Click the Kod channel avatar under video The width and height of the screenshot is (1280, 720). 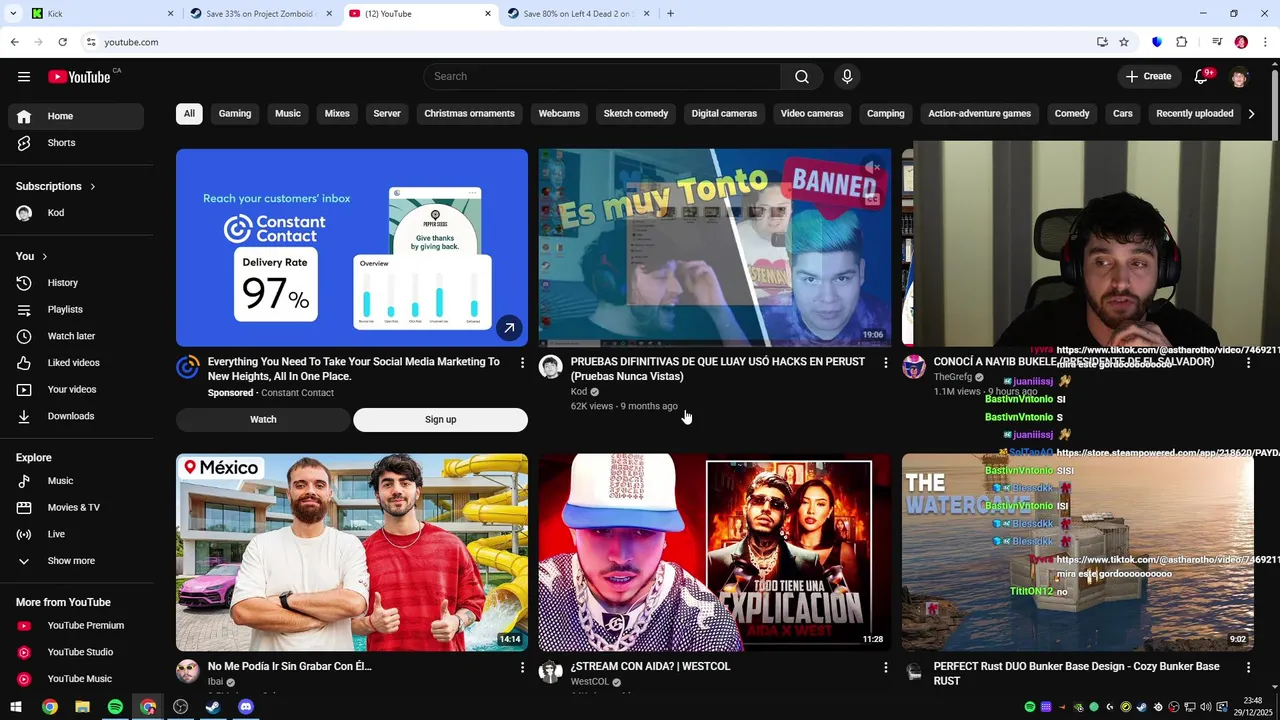tap(551, 367)
